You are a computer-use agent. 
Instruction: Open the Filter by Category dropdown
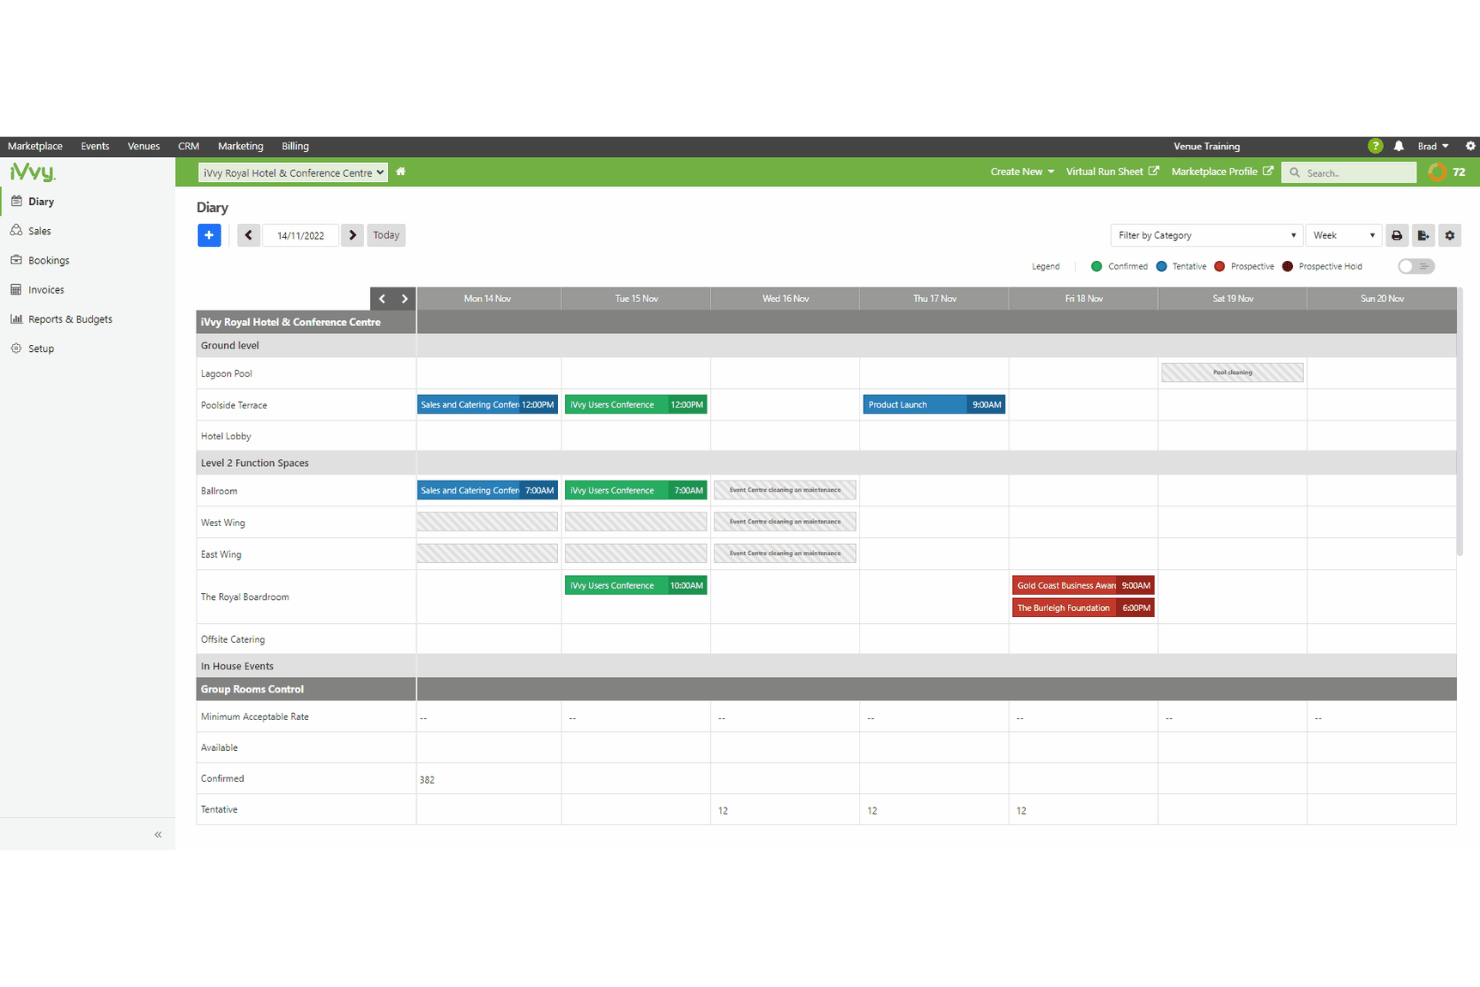[1206, 235]
